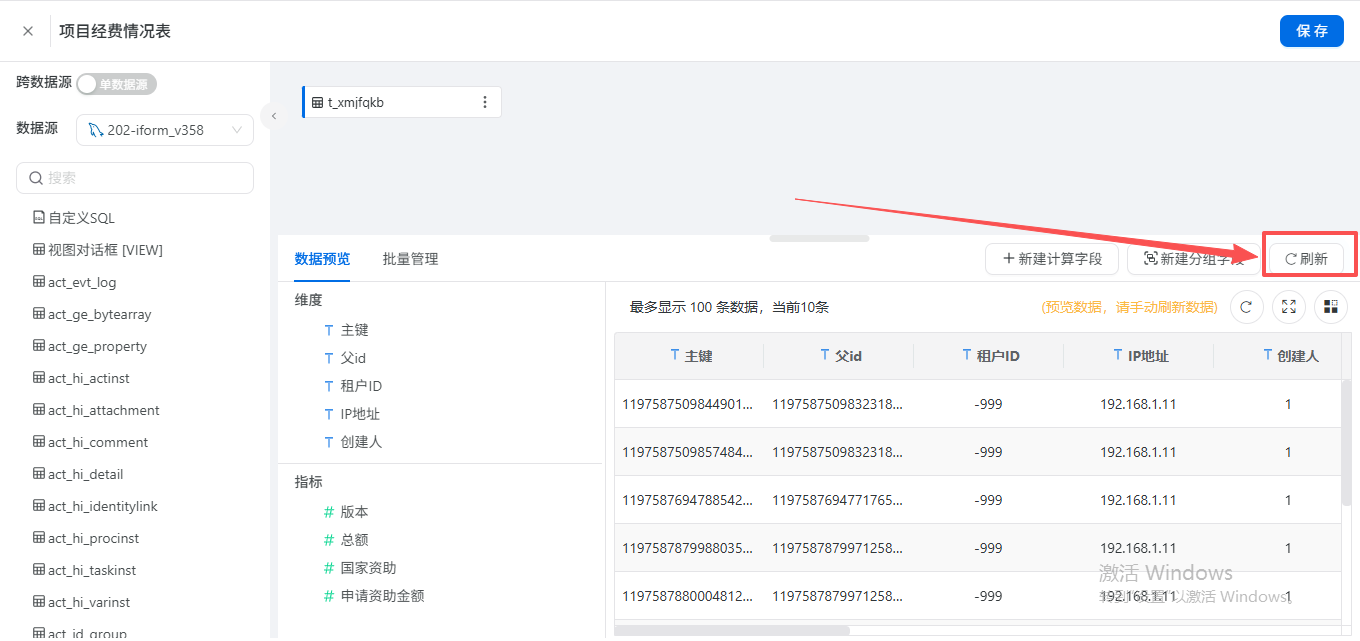Select act_hi_identitylink table
Screen dimensions: 1360x641
[x=95, y=506]
